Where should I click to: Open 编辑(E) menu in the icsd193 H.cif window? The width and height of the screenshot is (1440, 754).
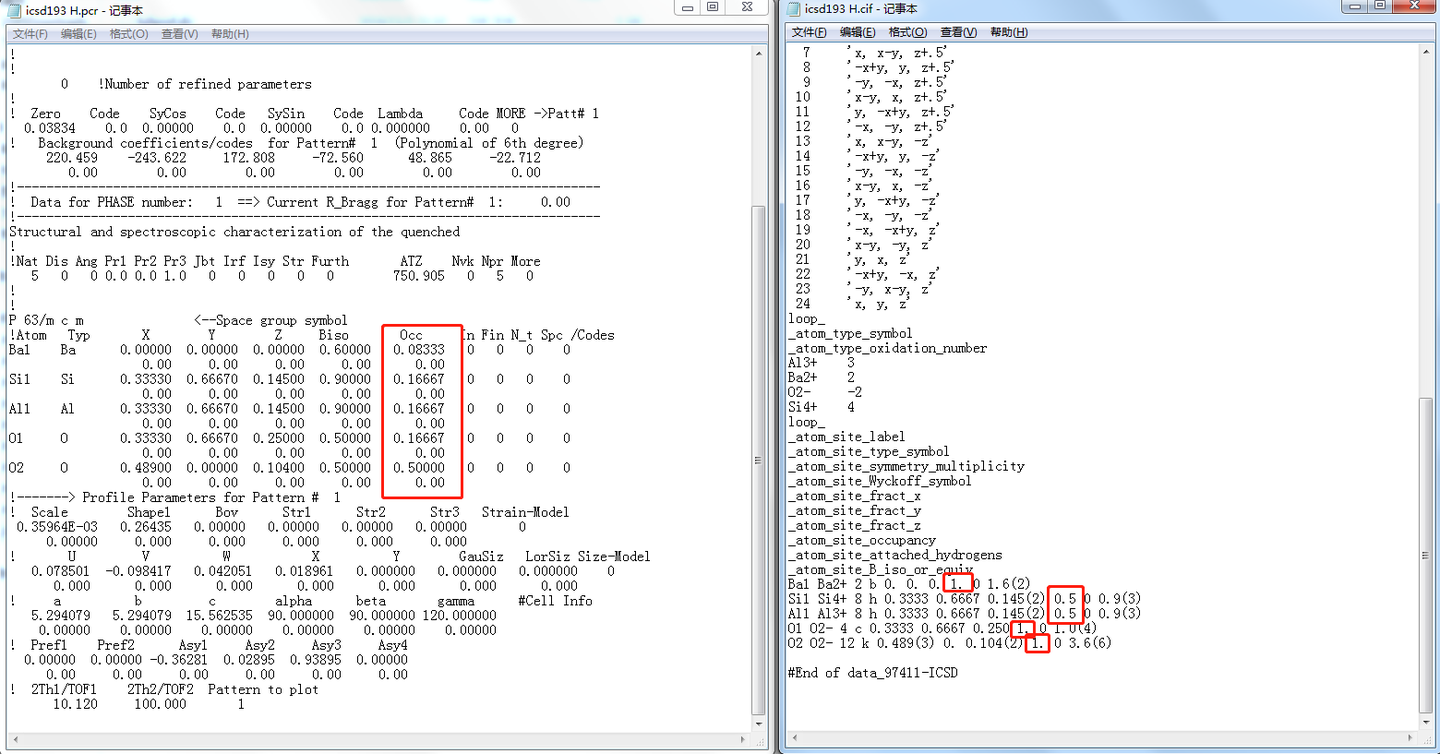point(859,33)
